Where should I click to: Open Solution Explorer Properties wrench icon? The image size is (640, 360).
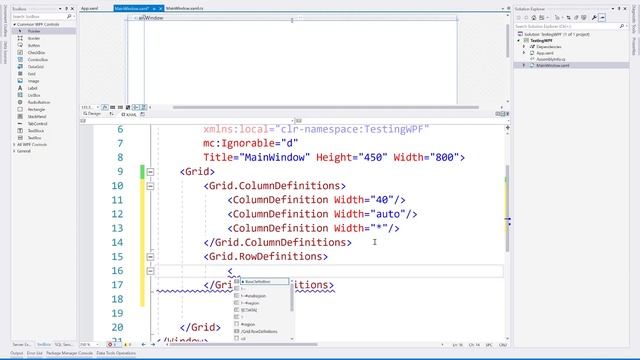coord(594,18)
